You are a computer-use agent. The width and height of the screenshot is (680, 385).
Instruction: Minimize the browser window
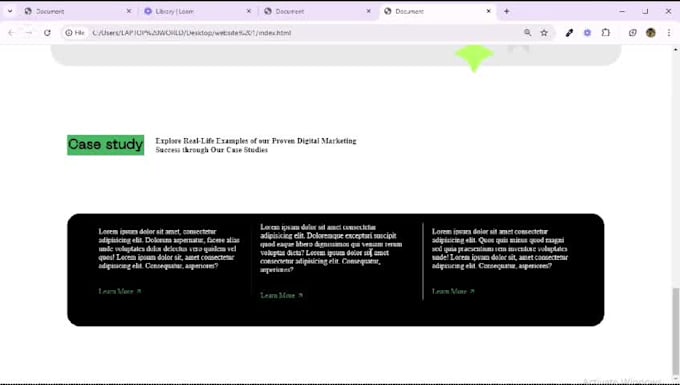[622, 12]
